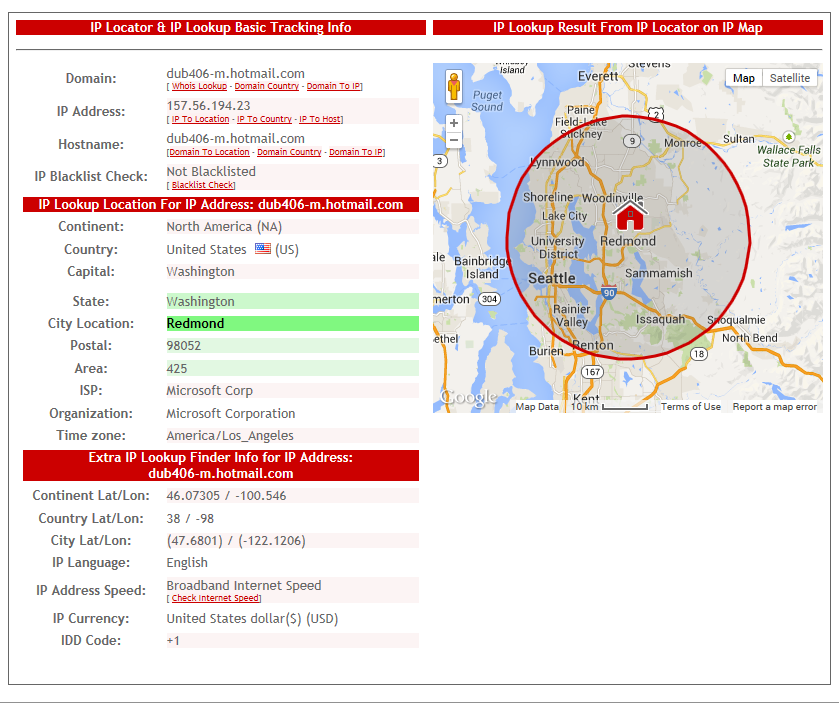Click the route 304 shield on map

[489, 299]
